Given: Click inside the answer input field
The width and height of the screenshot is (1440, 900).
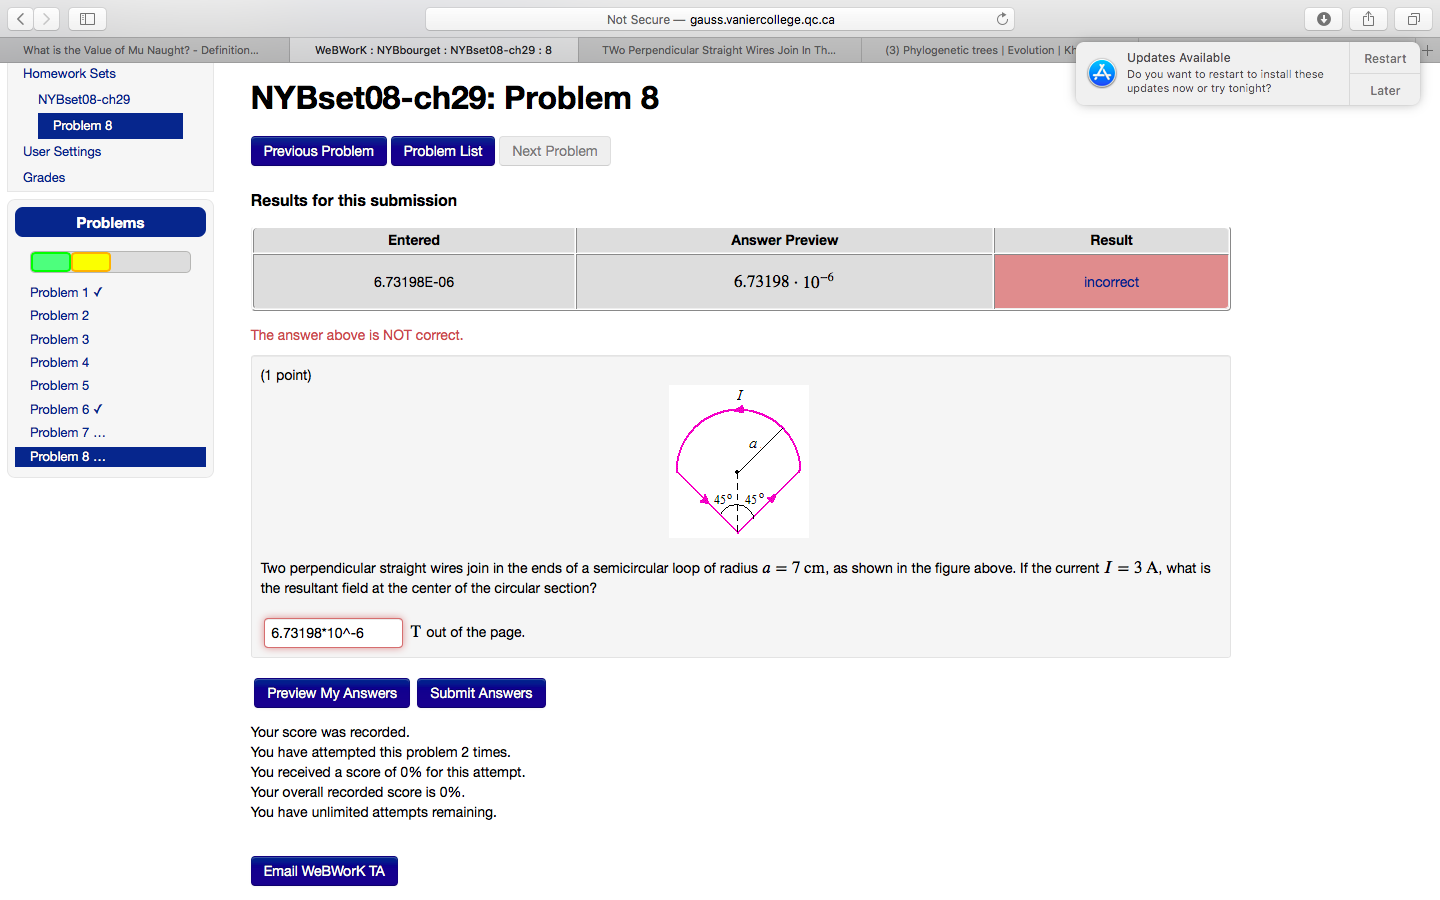Looking at the screenshot, I should click(333, 632).
